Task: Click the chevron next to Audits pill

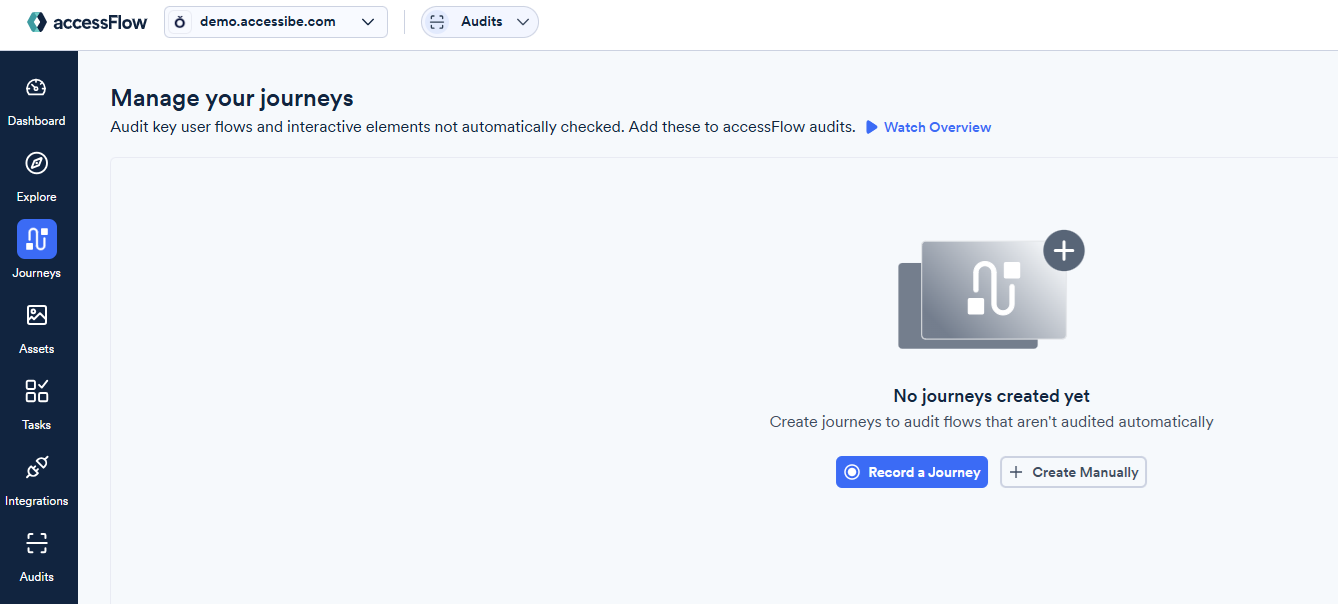Action: click(523, 22)
